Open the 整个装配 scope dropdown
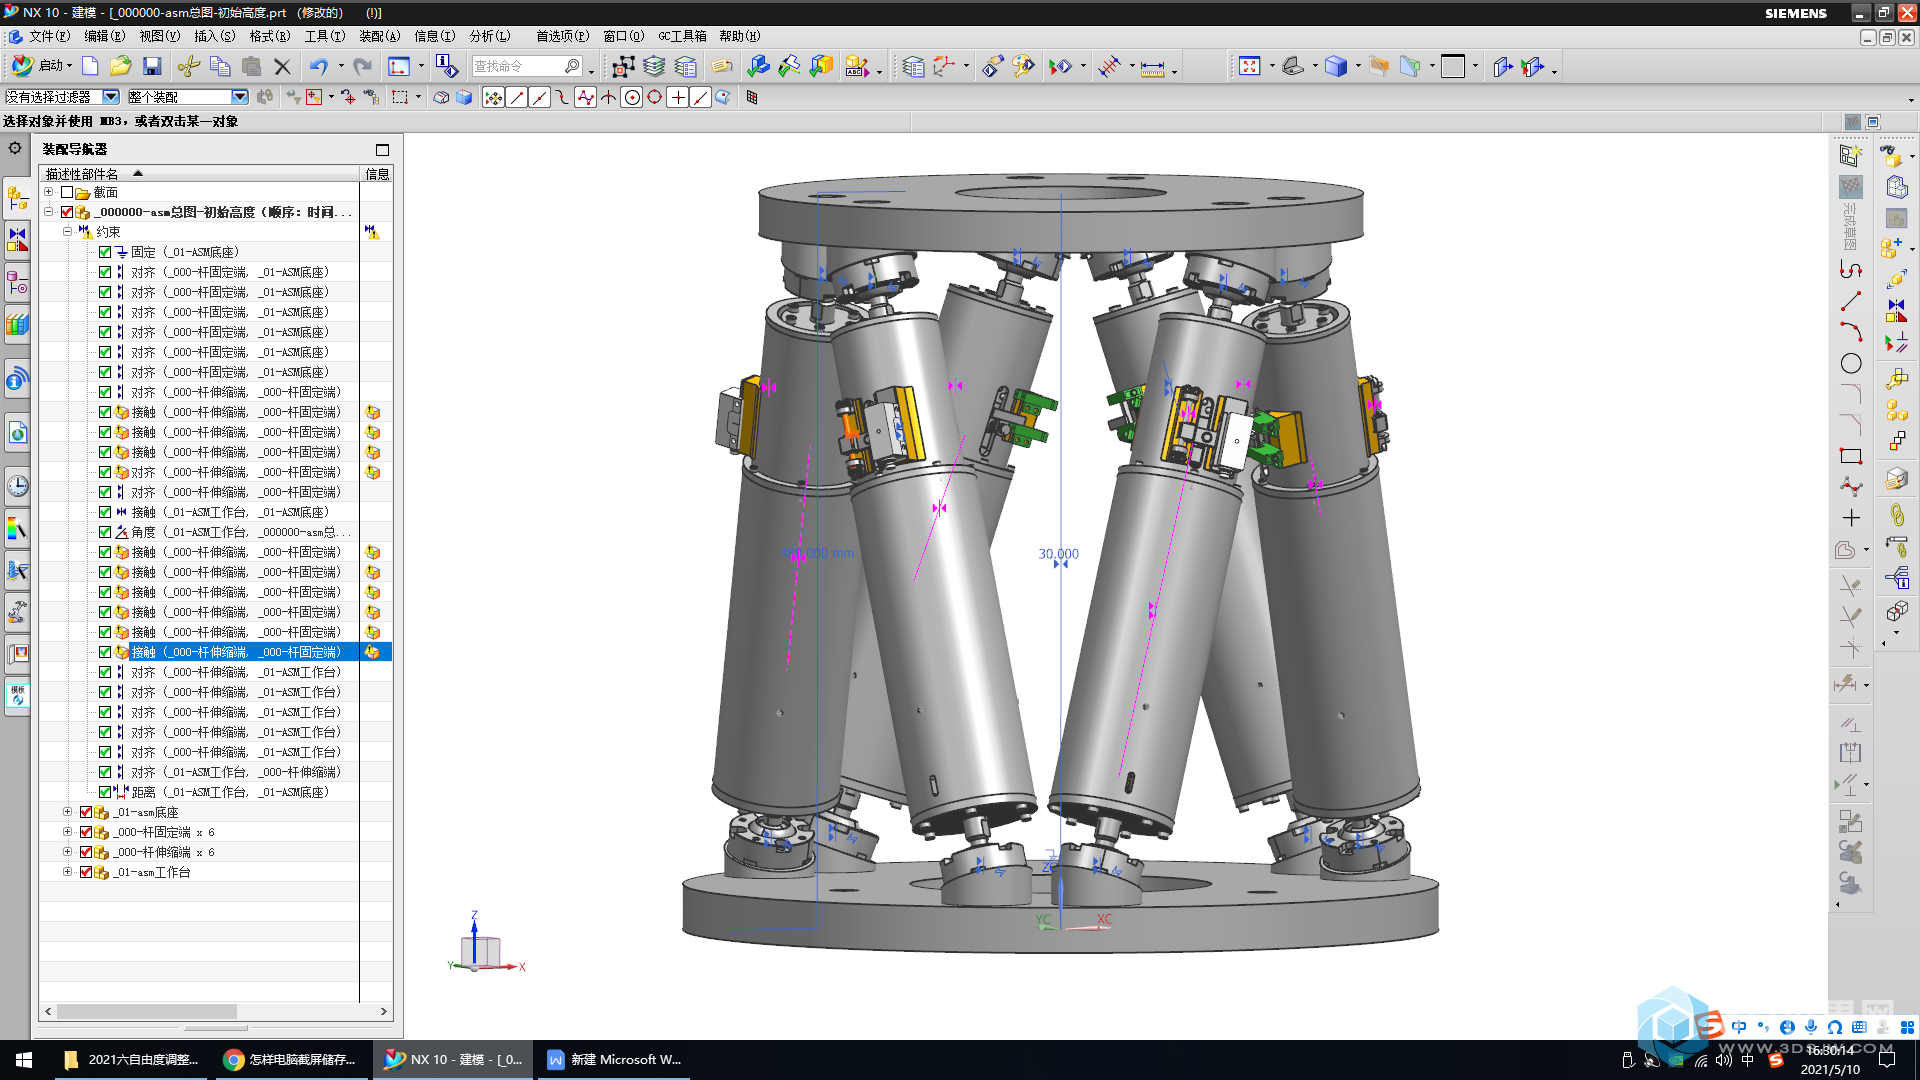 [240, 97]
